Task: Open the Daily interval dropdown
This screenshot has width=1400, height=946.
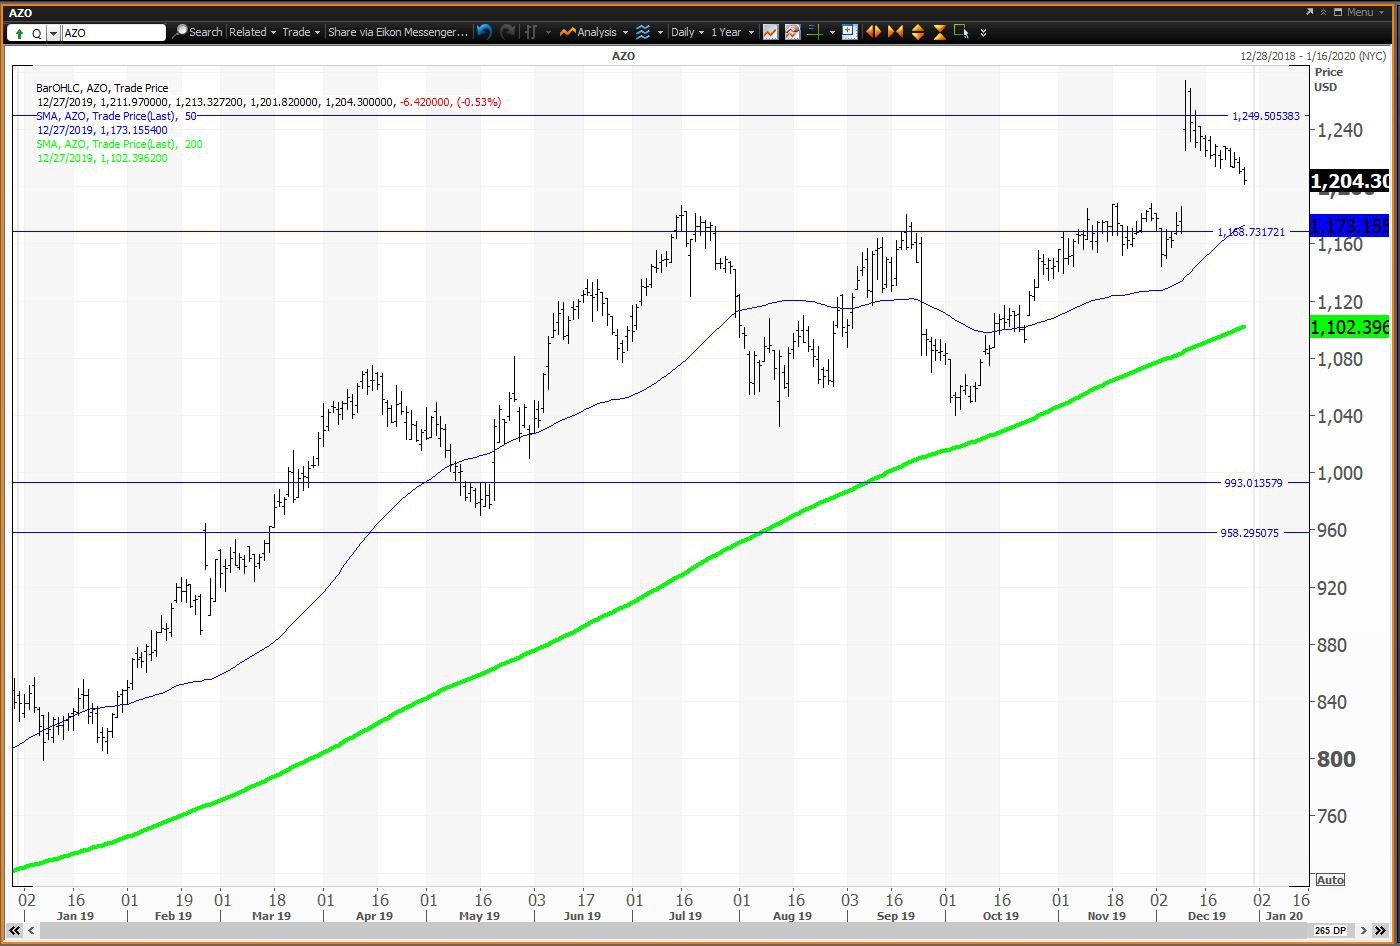Action: click(687, 32)
